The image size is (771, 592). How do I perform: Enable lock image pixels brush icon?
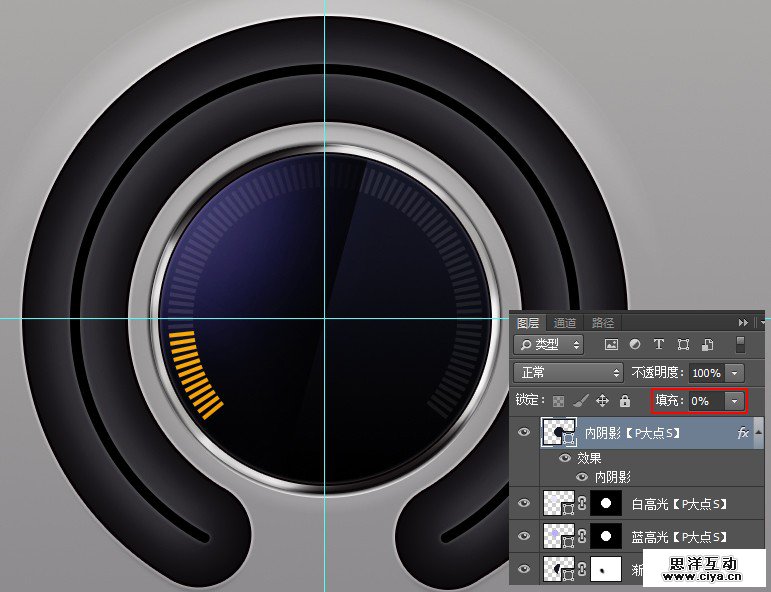click(x=580, y=400)
